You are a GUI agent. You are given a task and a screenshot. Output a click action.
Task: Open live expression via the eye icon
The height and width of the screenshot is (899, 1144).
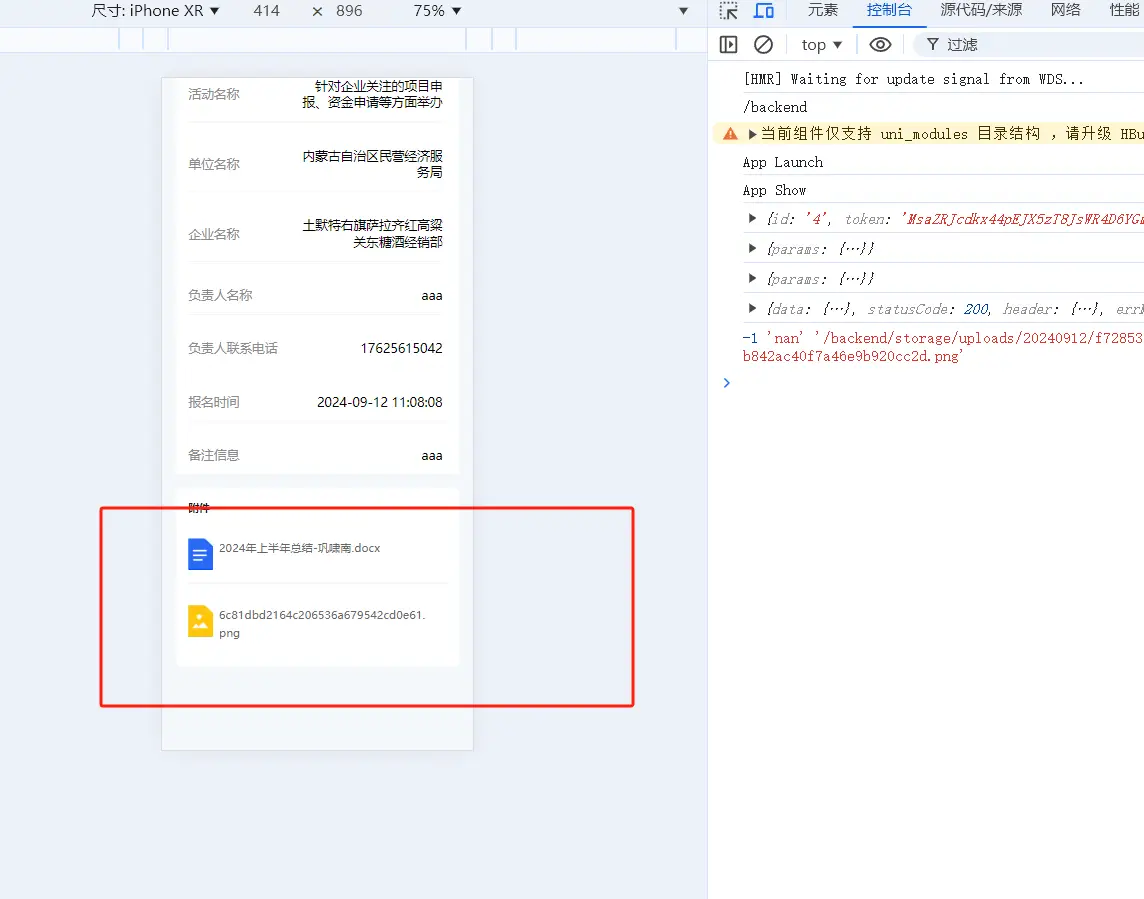tap(880, 44)
